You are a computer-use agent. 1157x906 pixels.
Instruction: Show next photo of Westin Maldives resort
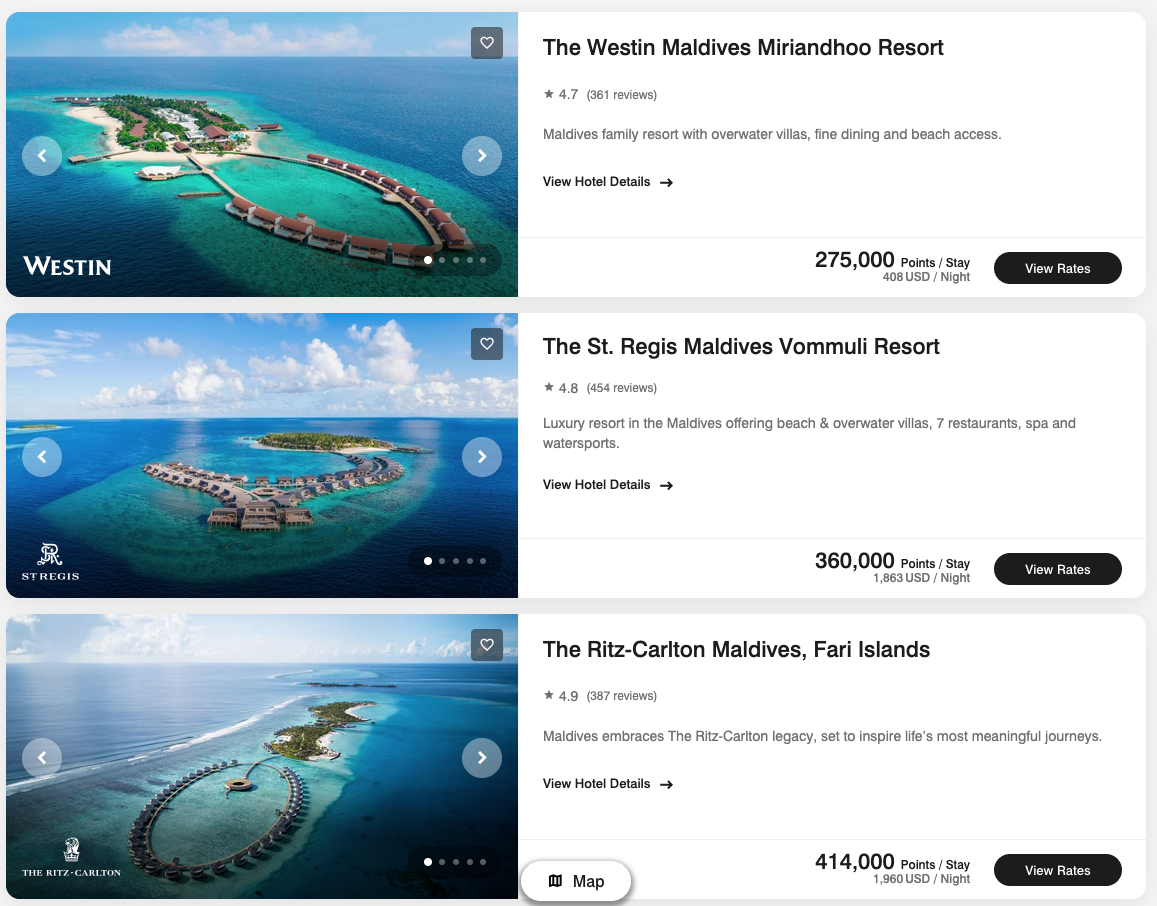[482, 156]
